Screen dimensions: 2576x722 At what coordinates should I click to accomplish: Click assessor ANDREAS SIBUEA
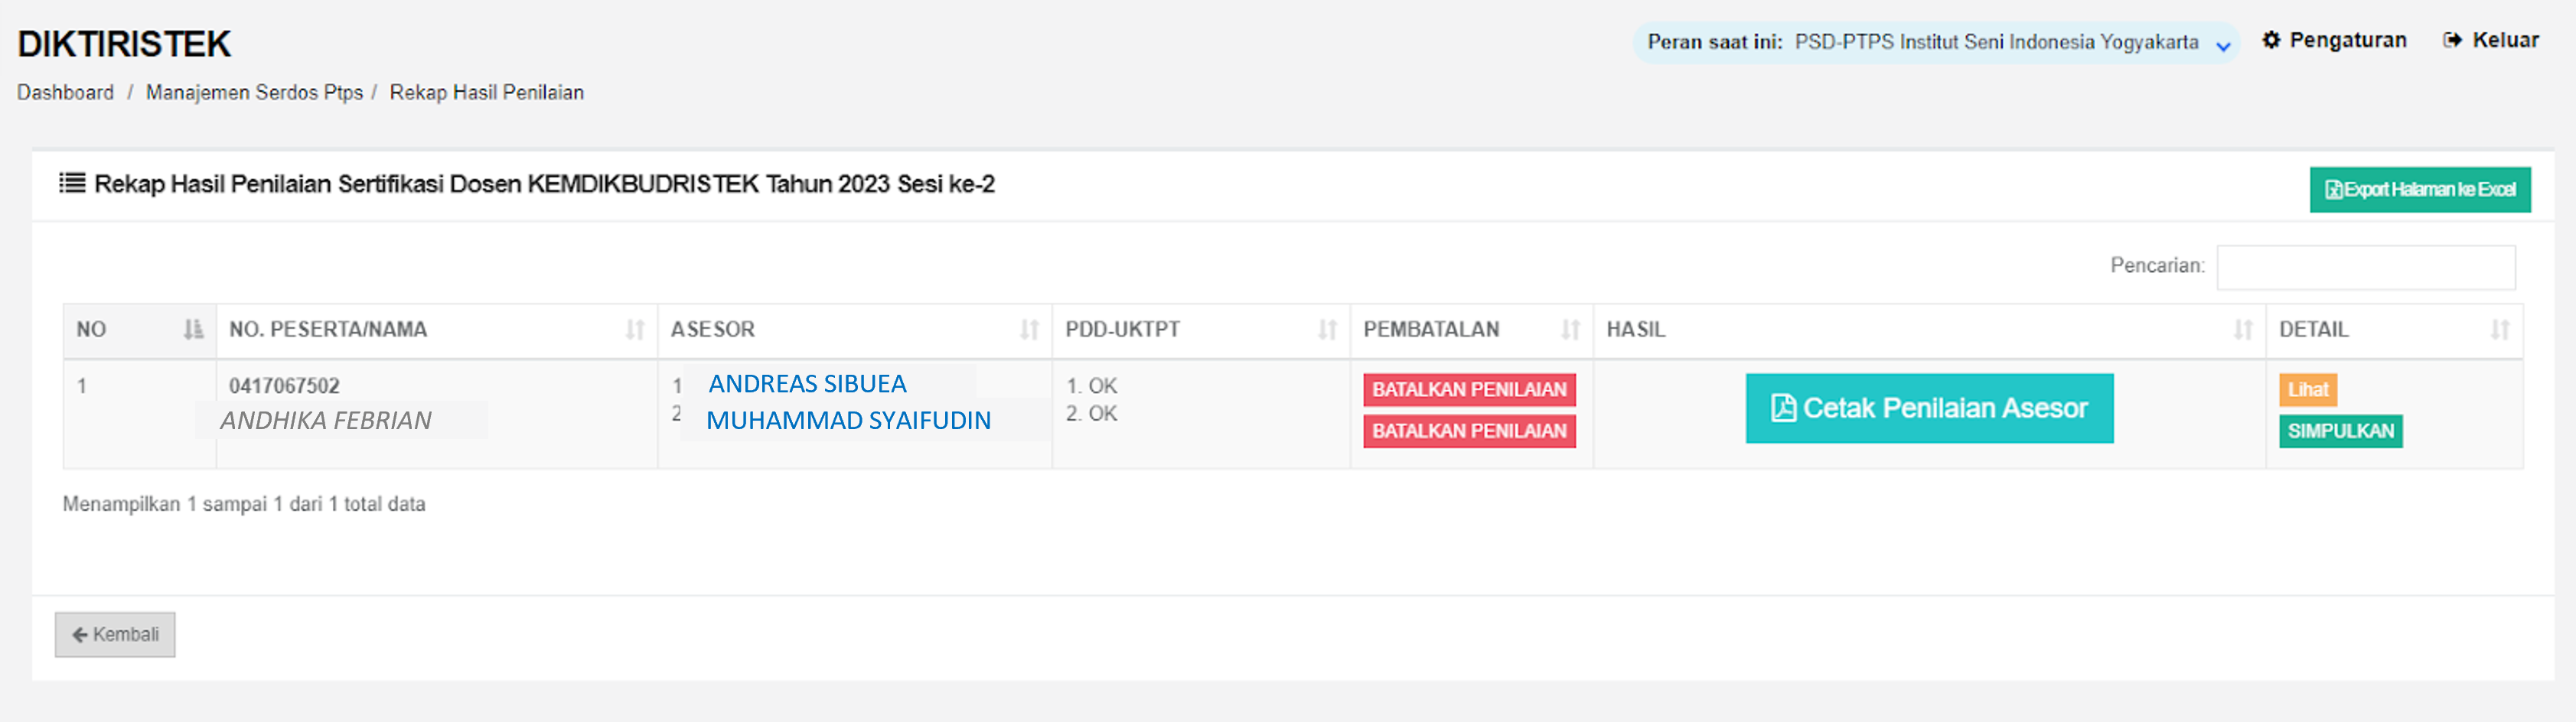(807, 383)
